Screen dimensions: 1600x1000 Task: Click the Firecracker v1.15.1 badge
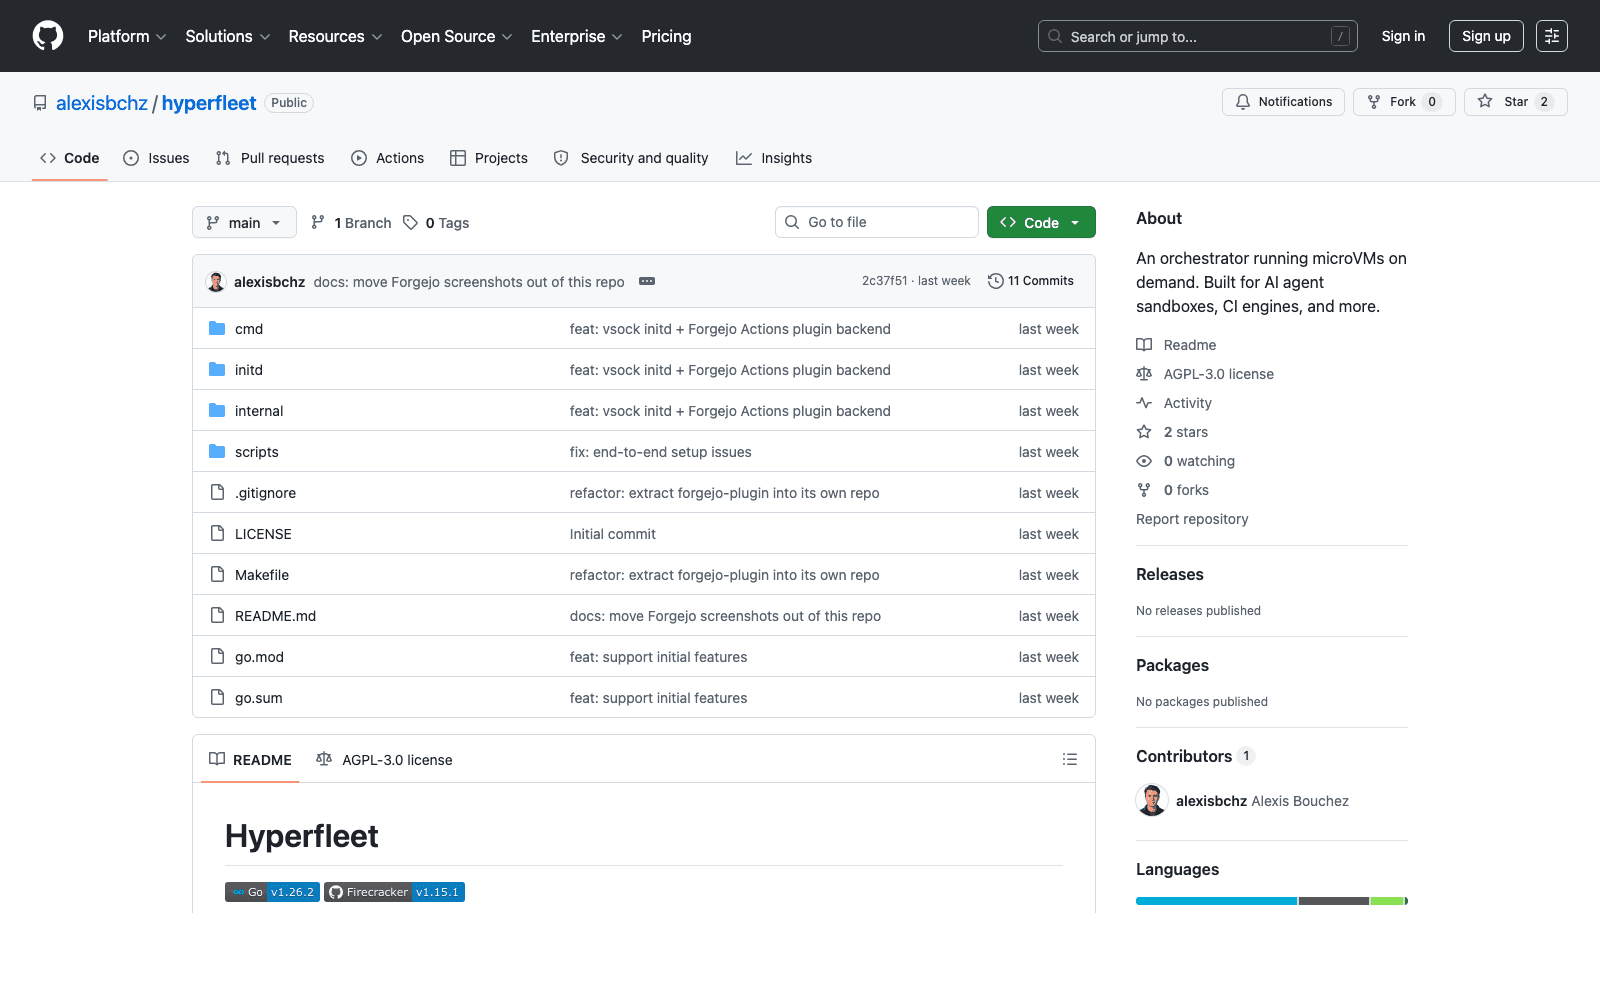394,892
